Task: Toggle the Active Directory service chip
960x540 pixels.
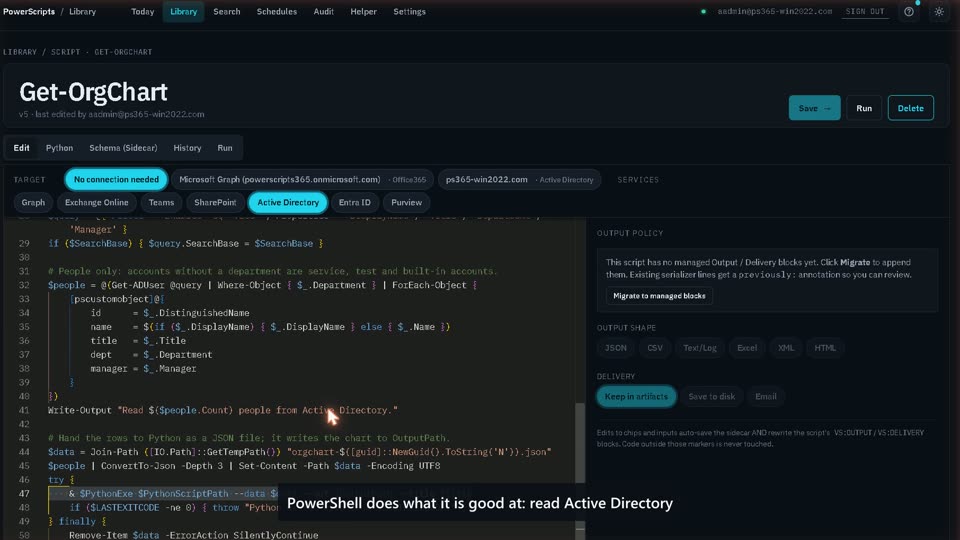Action: pos(288,203)
